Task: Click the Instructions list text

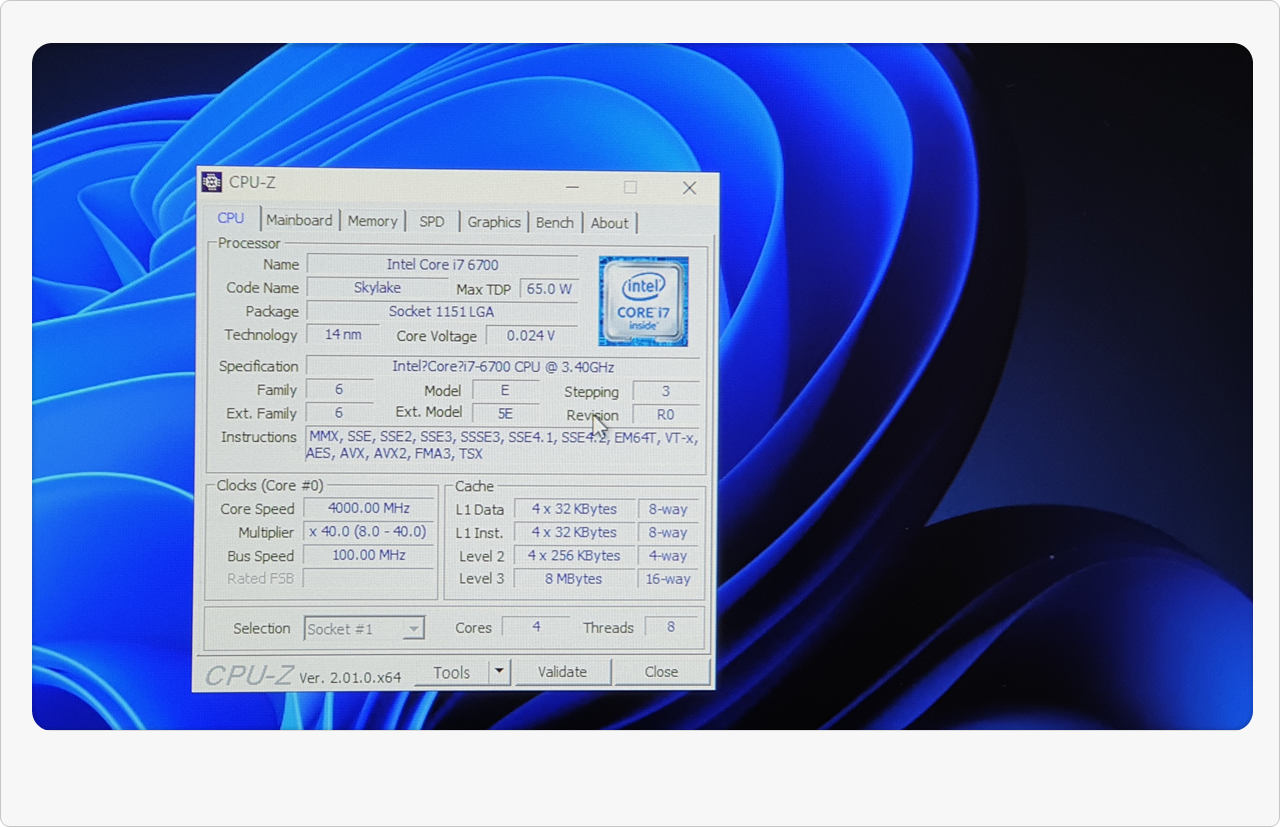Action: click(502, 446)
